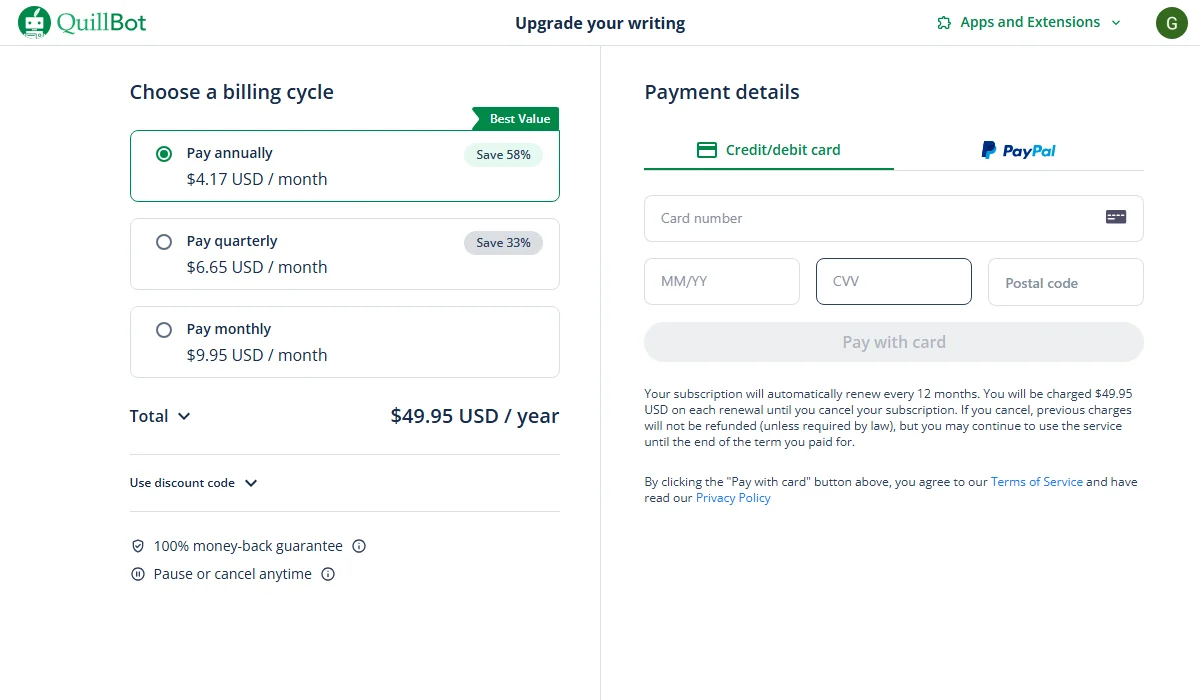This screenshot has height=700, width=1200.
Task: Click the QuillBot robot logo
Action: click(35, 22)
